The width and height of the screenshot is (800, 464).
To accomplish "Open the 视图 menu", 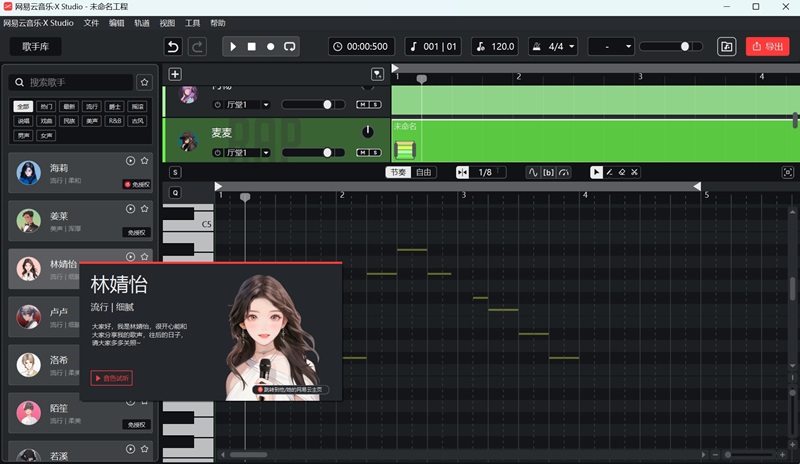I will tap(167, 23).
